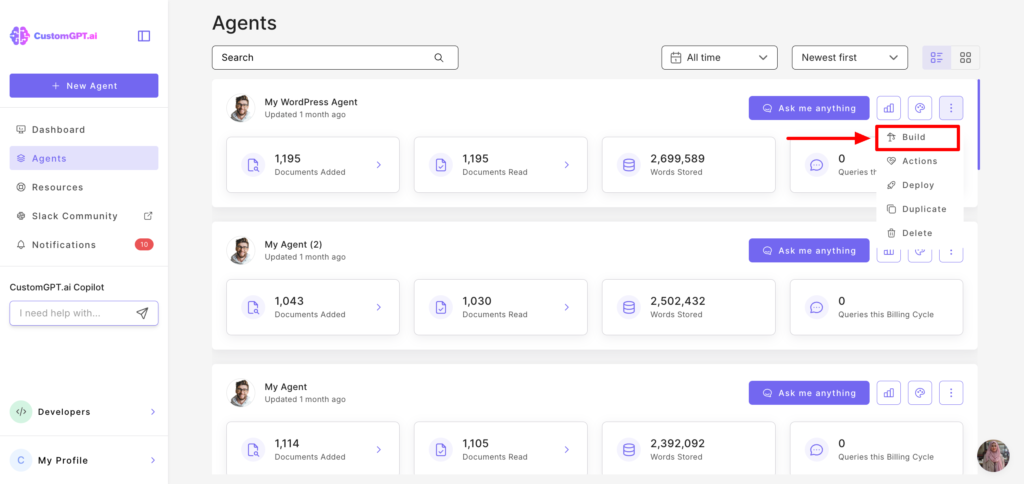Switch to list view layout

click(x=937, y=58)
